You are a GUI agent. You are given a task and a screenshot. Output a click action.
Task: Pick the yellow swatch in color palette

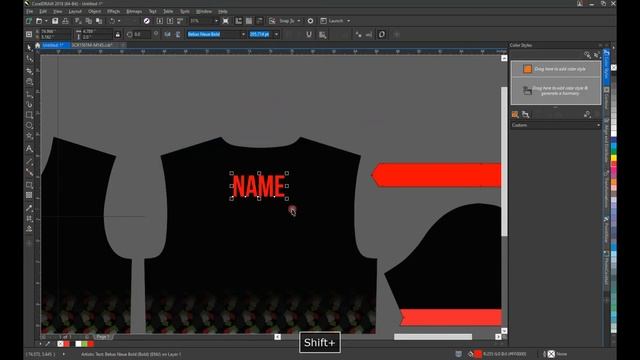(613, 157)
